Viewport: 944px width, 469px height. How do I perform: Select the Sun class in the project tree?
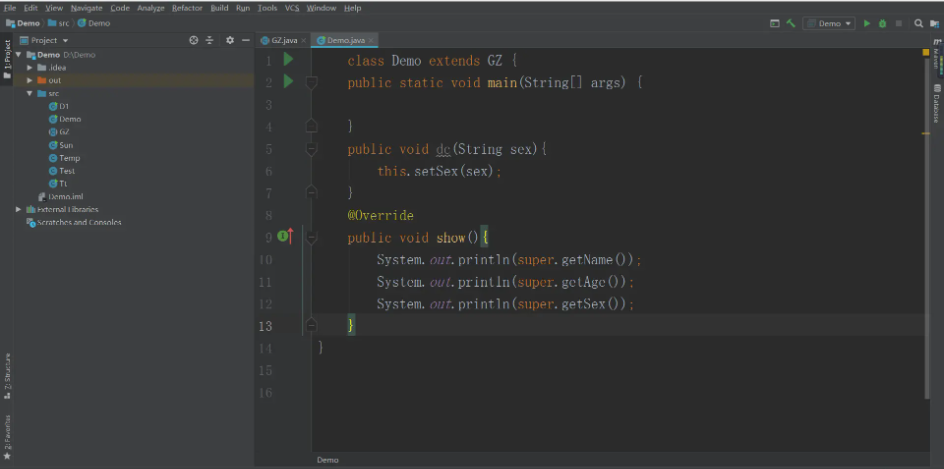(61, 145)
